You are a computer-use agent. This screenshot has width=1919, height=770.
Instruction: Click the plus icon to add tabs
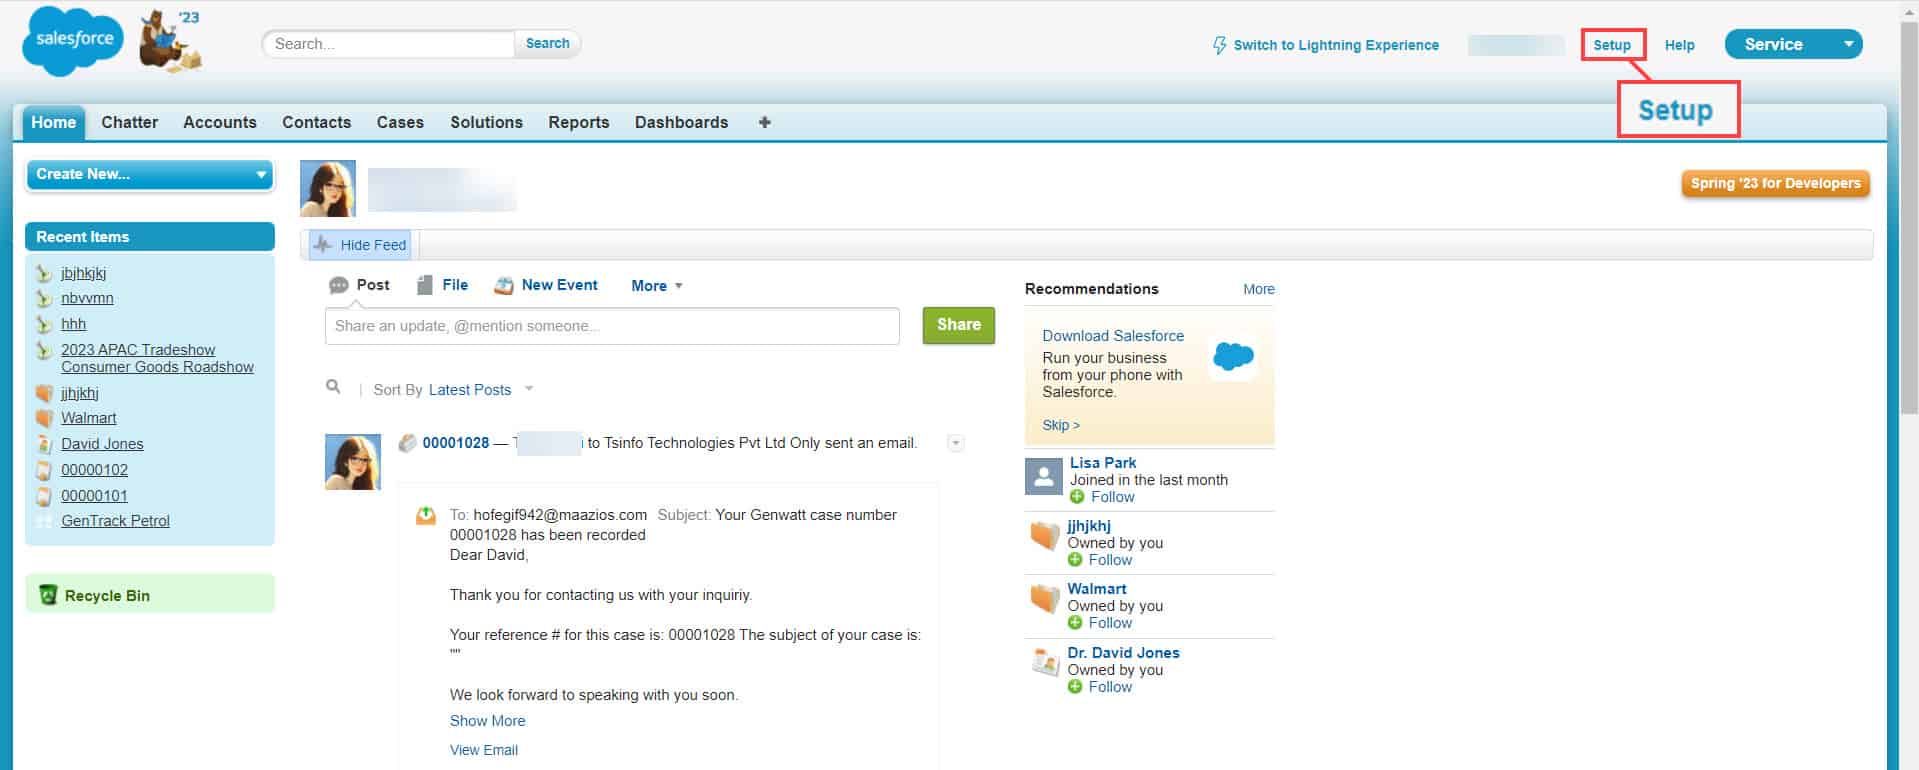point(765,122)
